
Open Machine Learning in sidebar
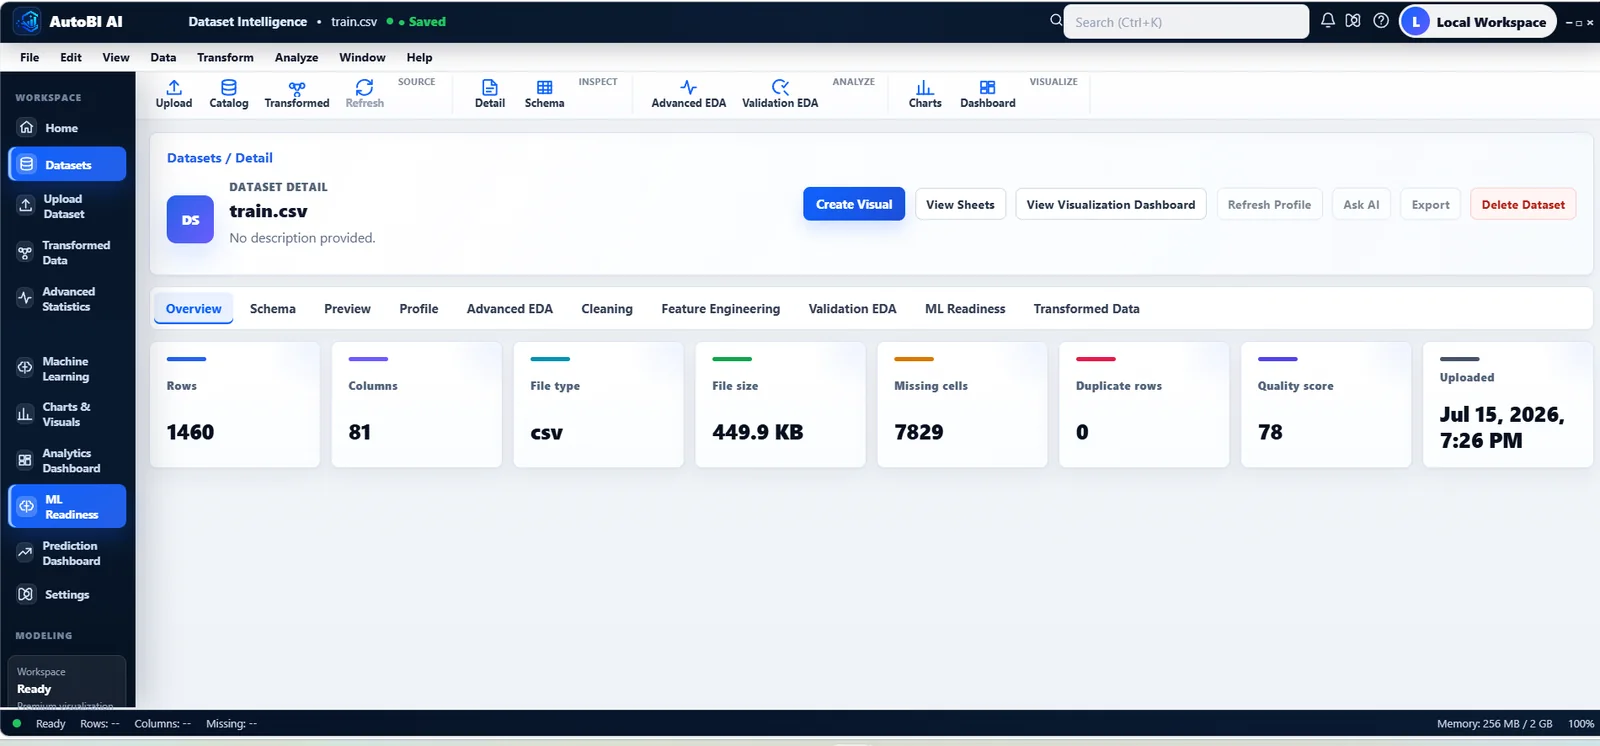[x=67, y=369]
